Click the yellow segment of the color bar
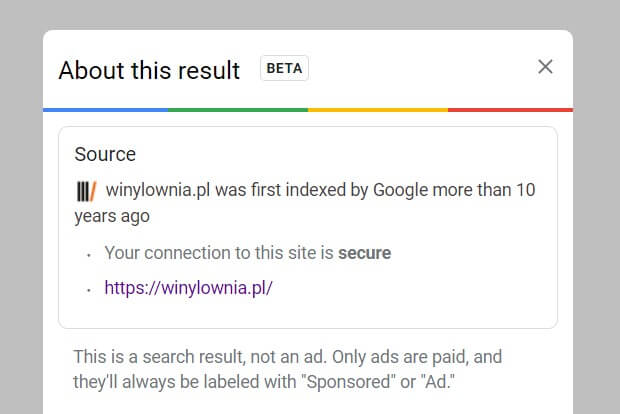 (x=378, y=110)
